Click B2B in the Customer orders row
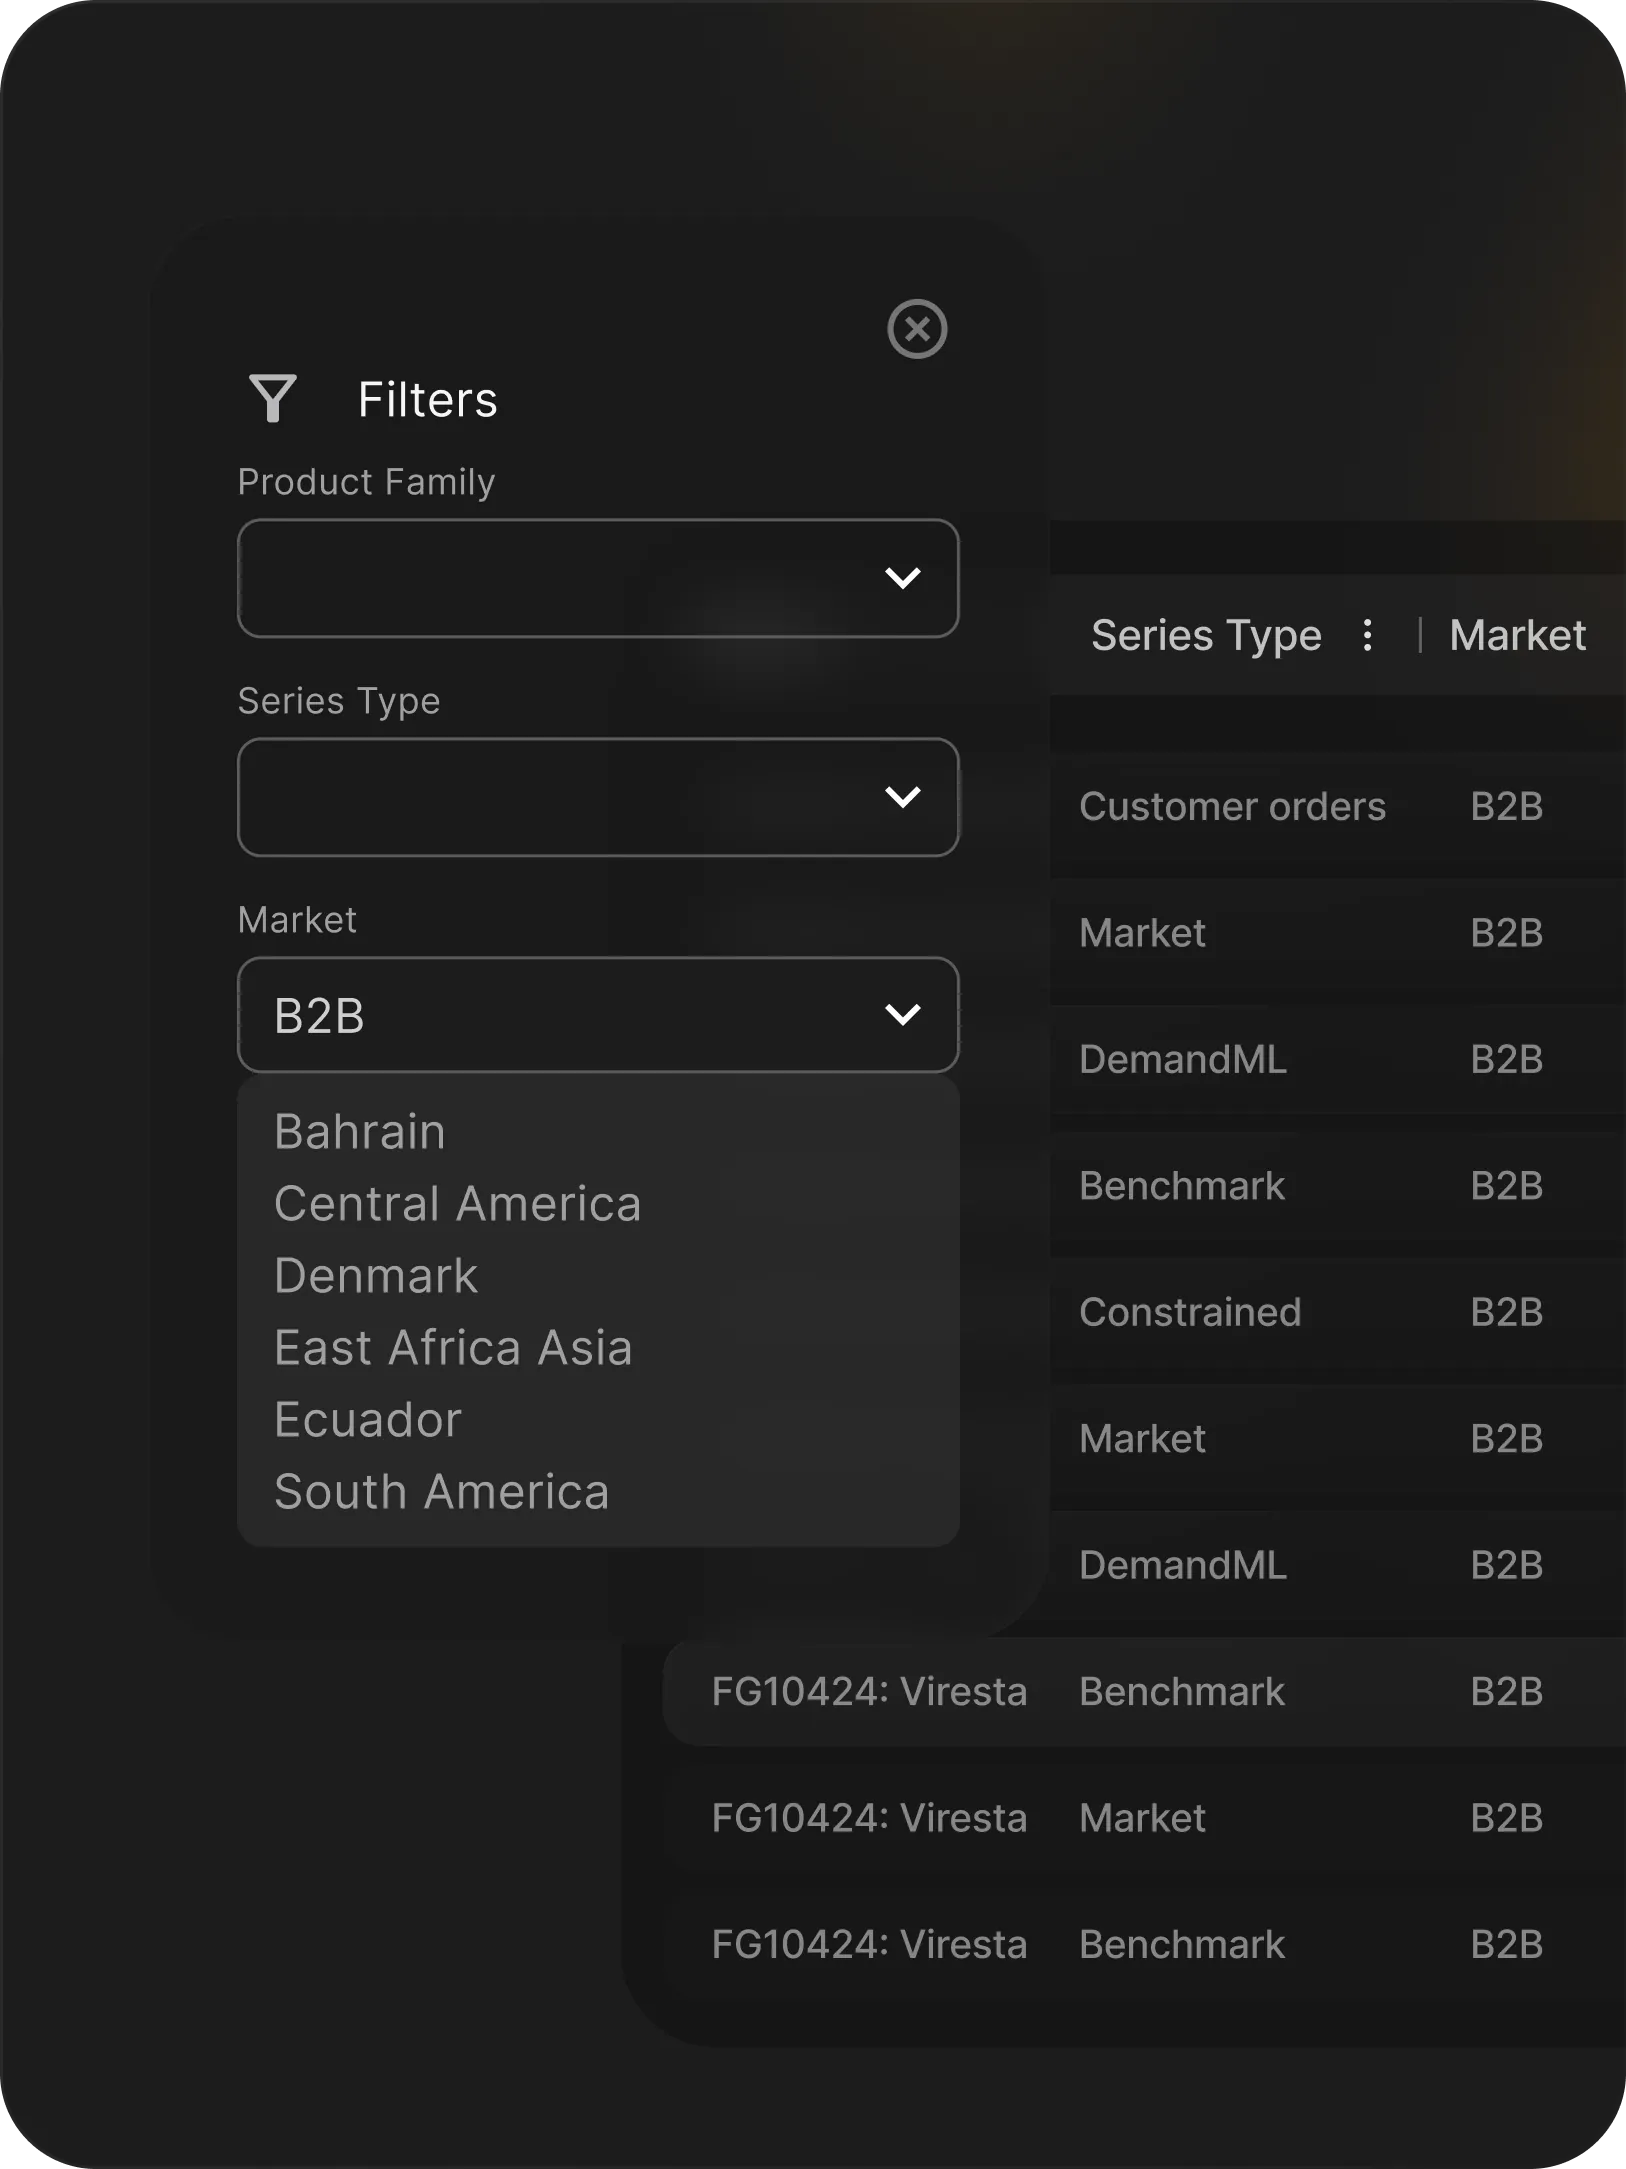1626x2169 pixels. pos(1507,806)
